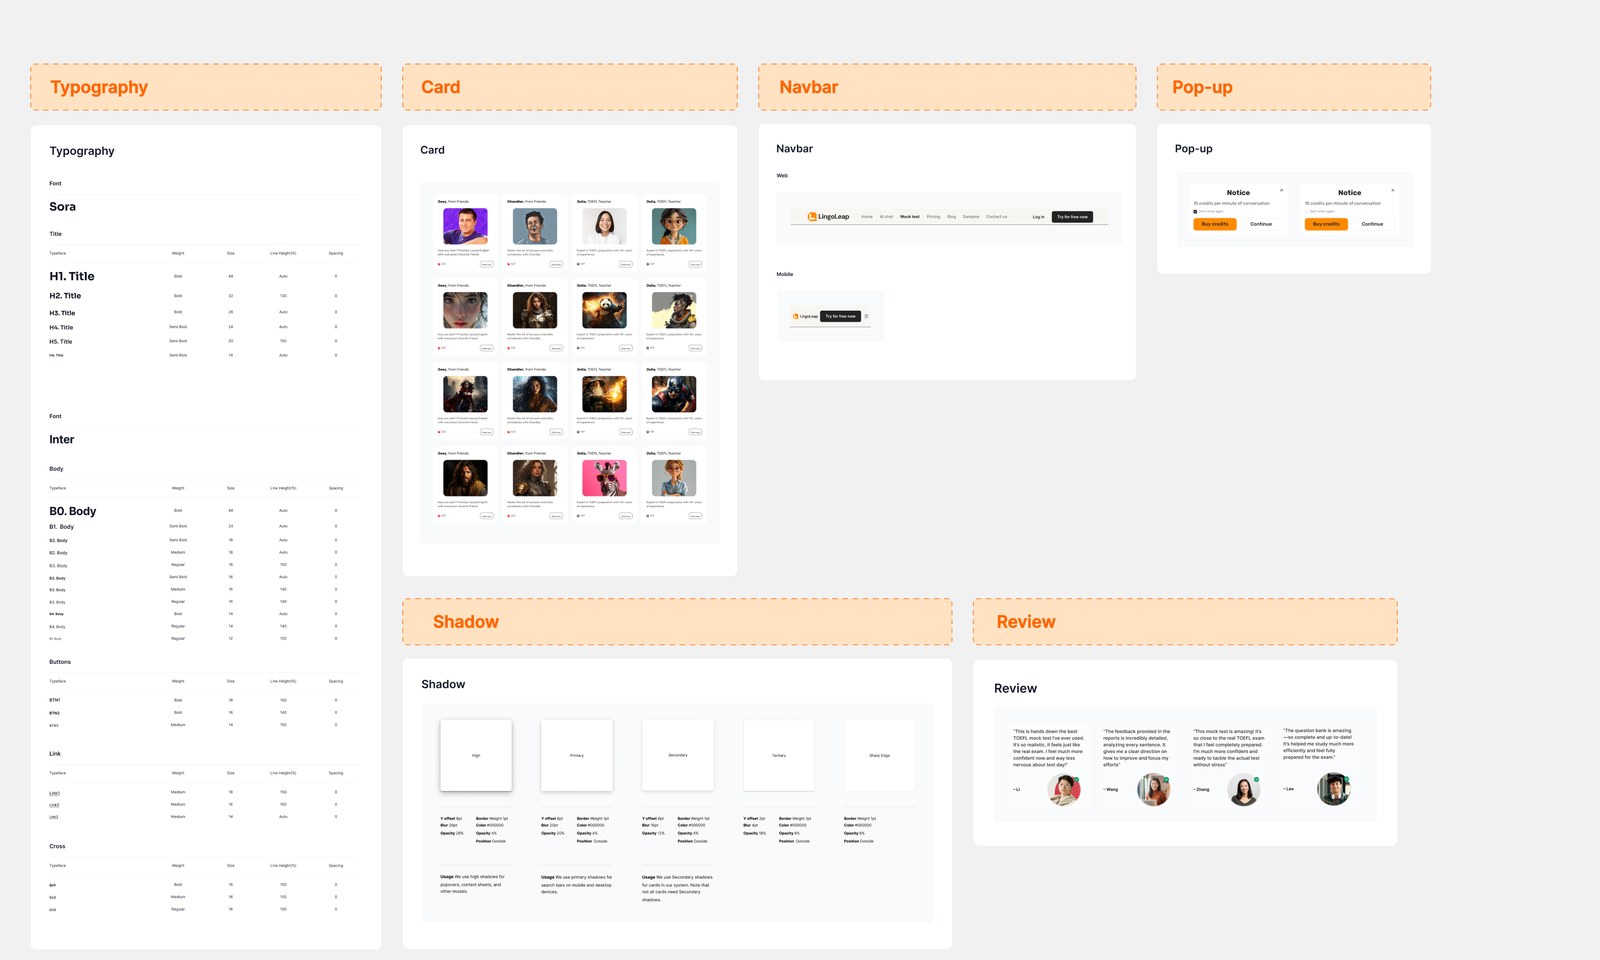The image size is (1600, 960).
Task: Click the smiling woman in white card image
Action: tap(605, 226)
